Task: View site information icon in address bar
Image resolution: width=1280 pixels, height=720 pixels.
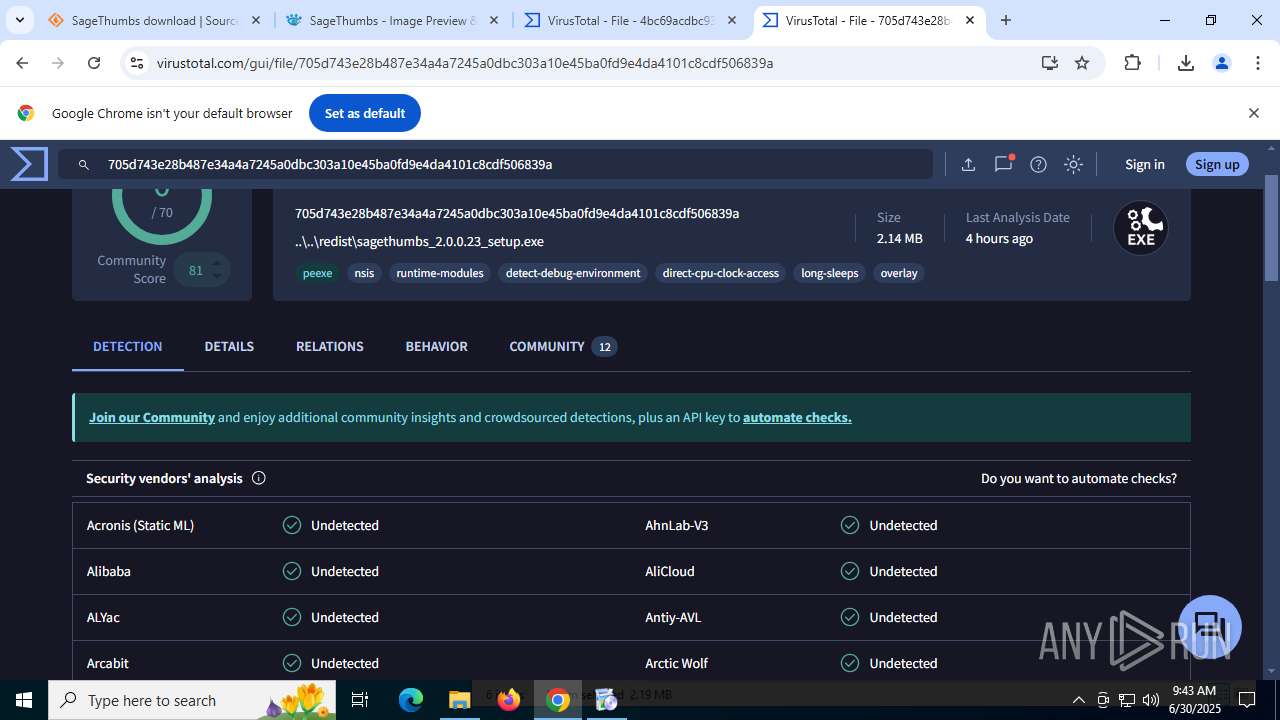Action: pyautogui.click(x=137, y=63)
